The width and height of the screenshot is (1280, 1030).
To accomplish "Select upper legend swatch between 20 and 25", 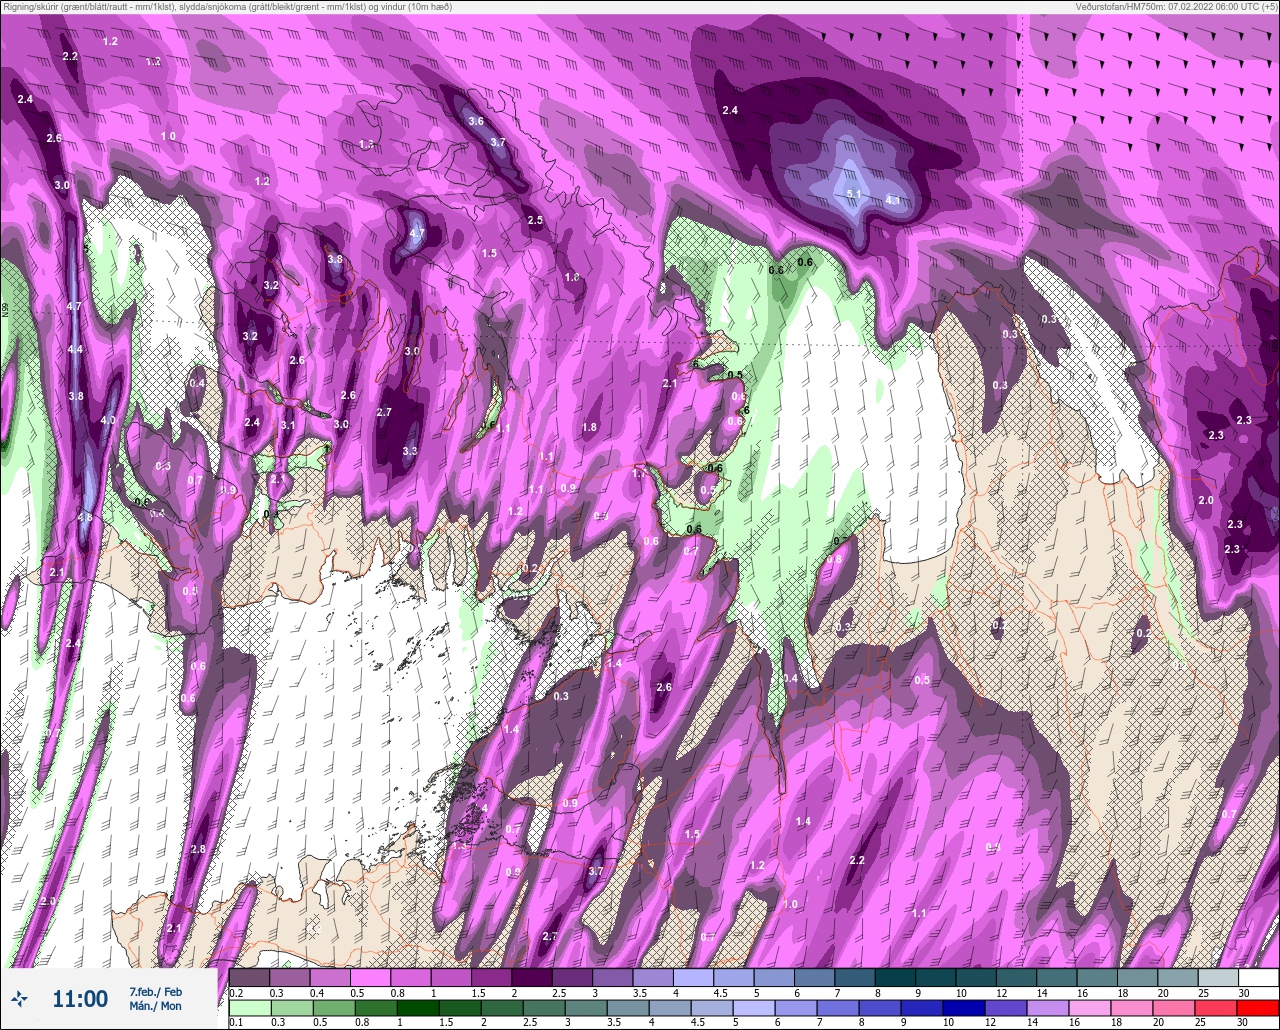I will tap(1178, 977).
